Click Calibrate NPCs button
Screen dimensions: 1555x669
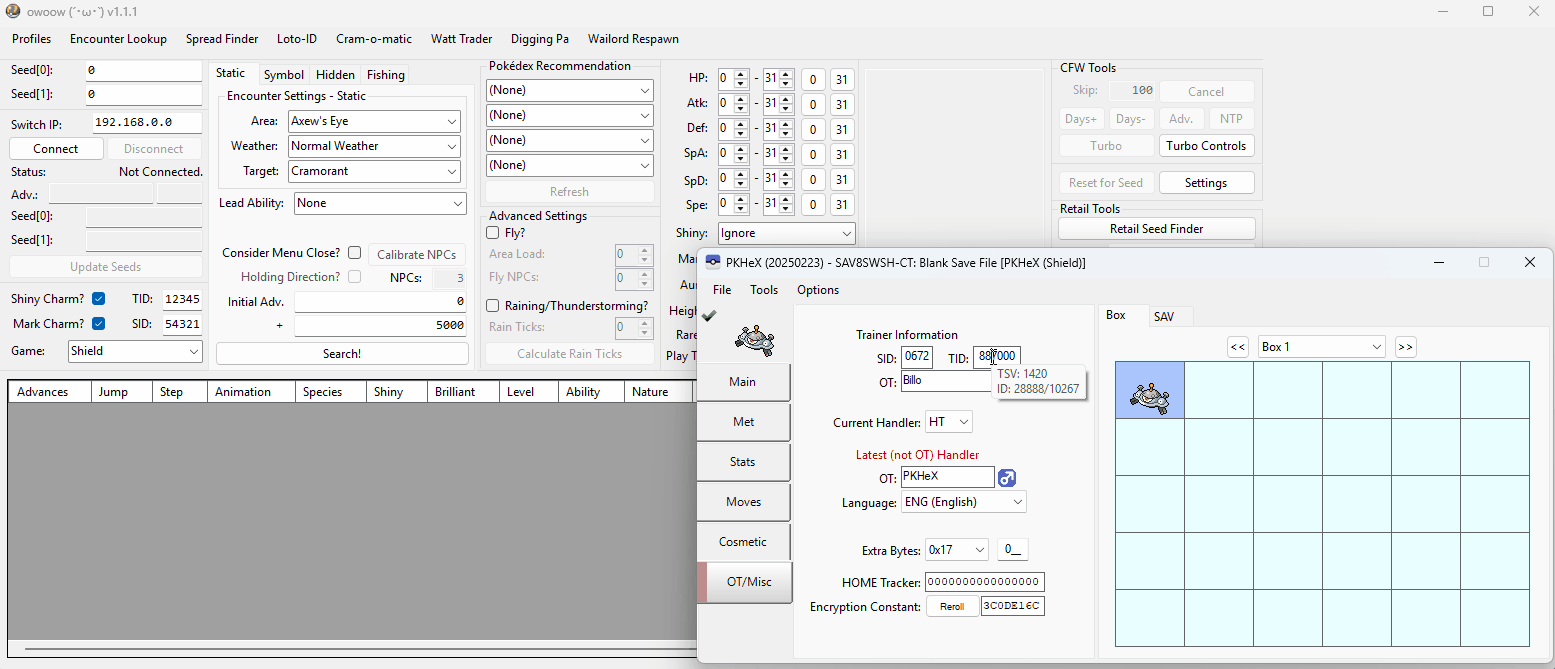(417, 254)
